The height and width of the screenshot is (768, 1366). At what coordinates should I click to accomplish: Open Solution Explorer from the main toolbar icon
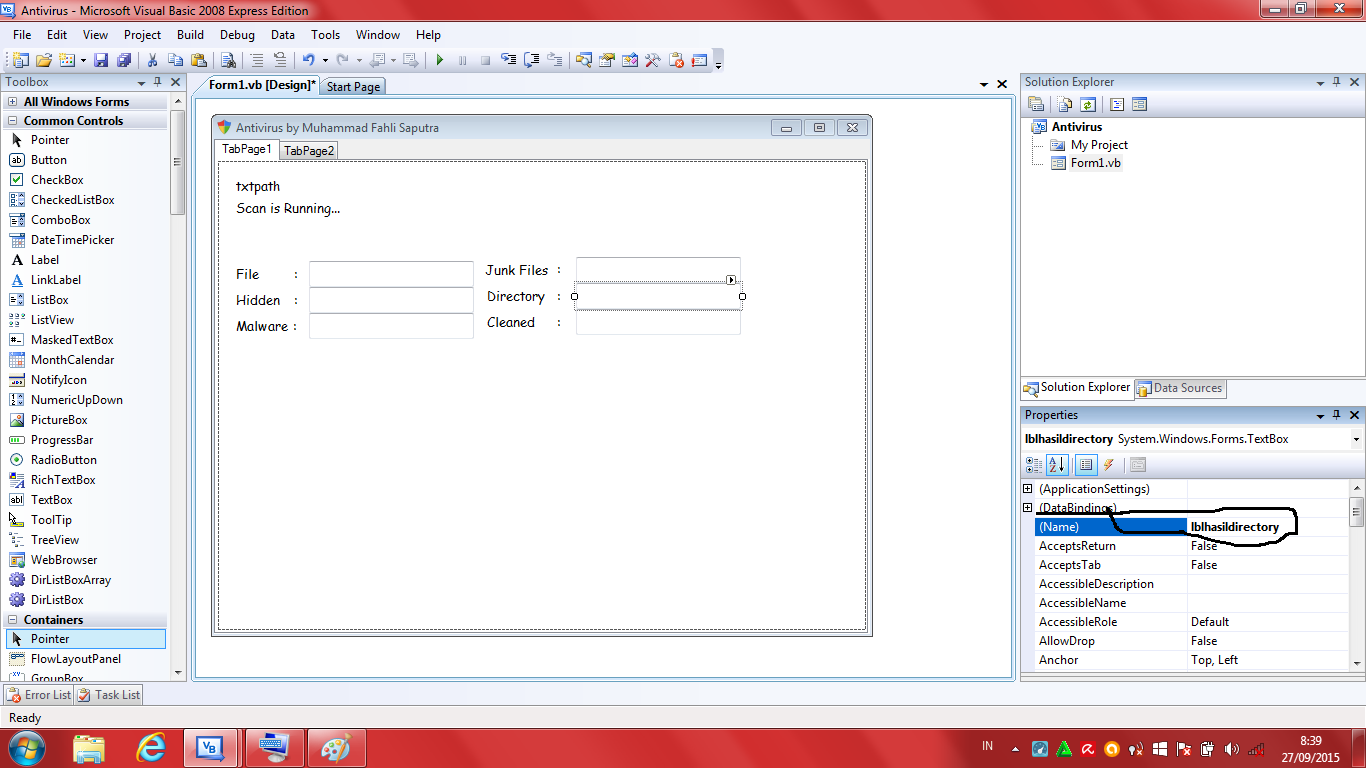[x=584, y=60]
